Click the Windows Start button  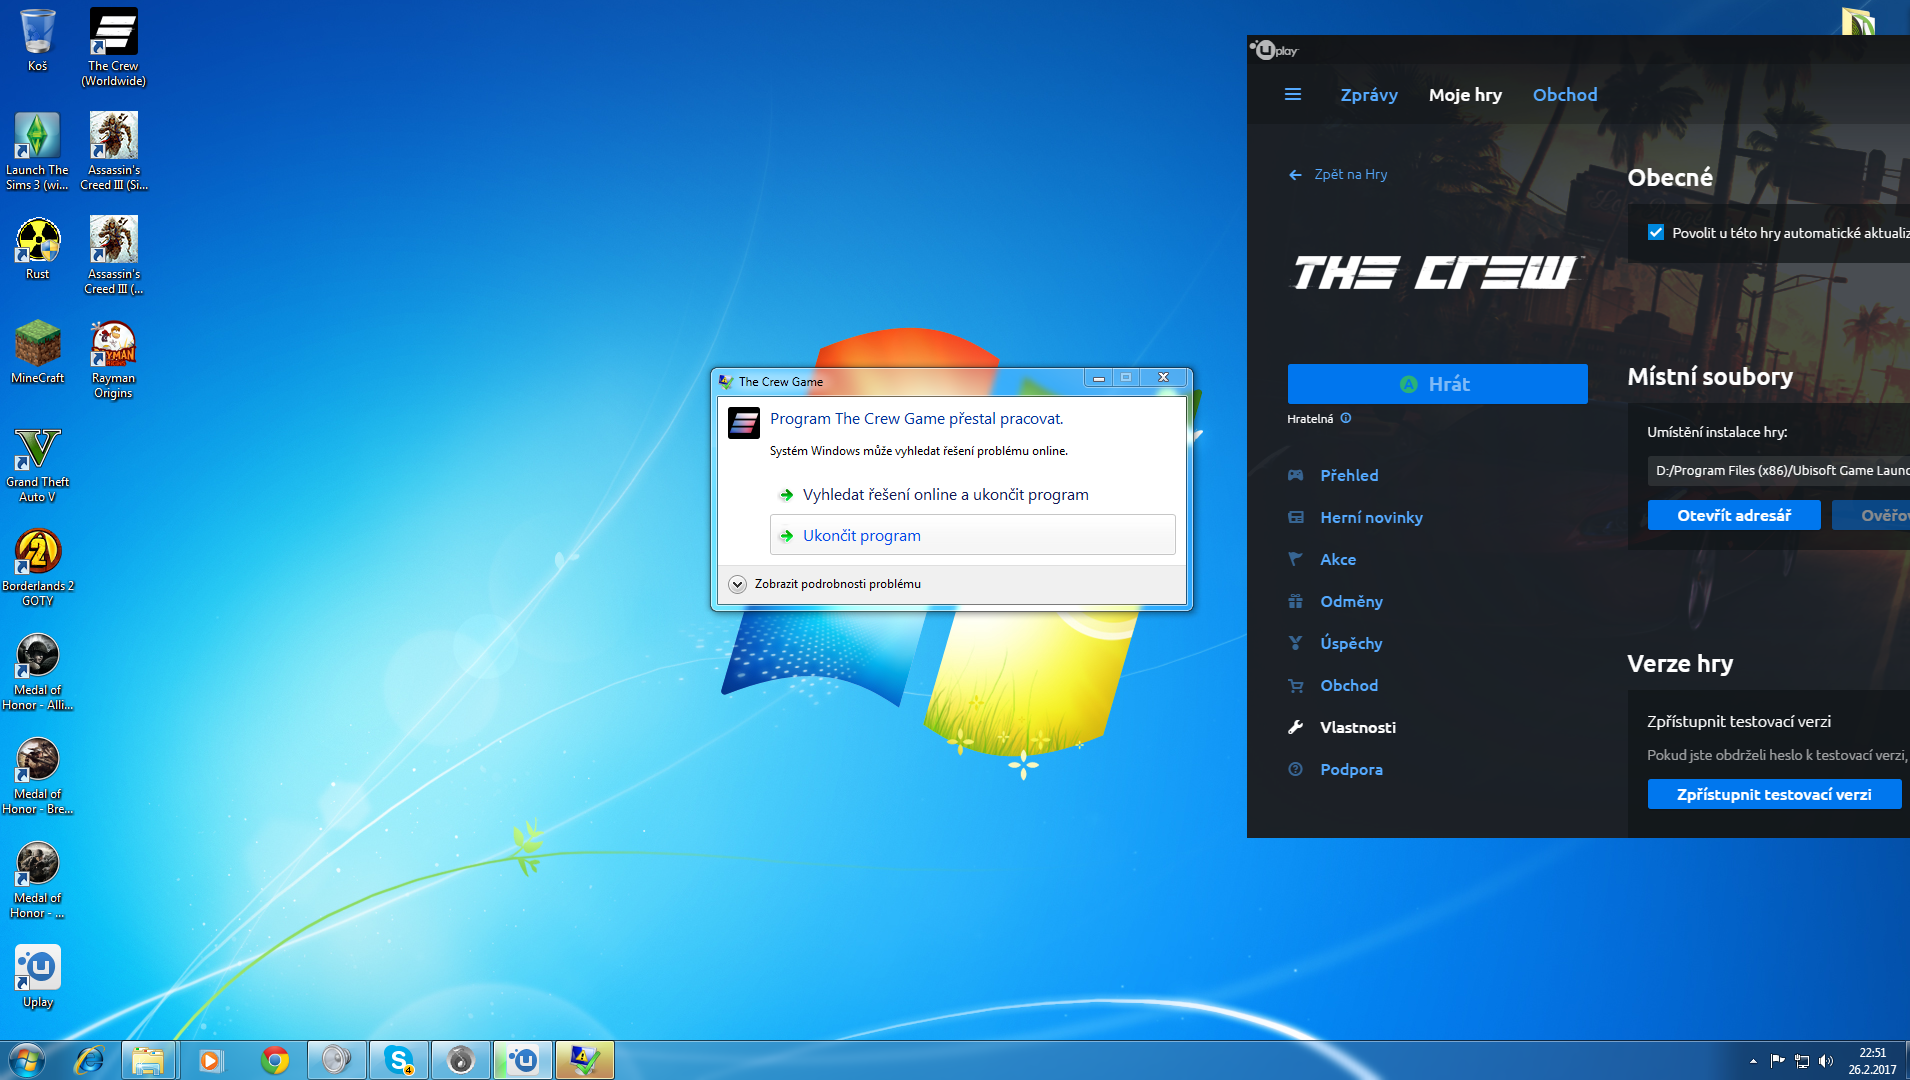pos(27,1060)
